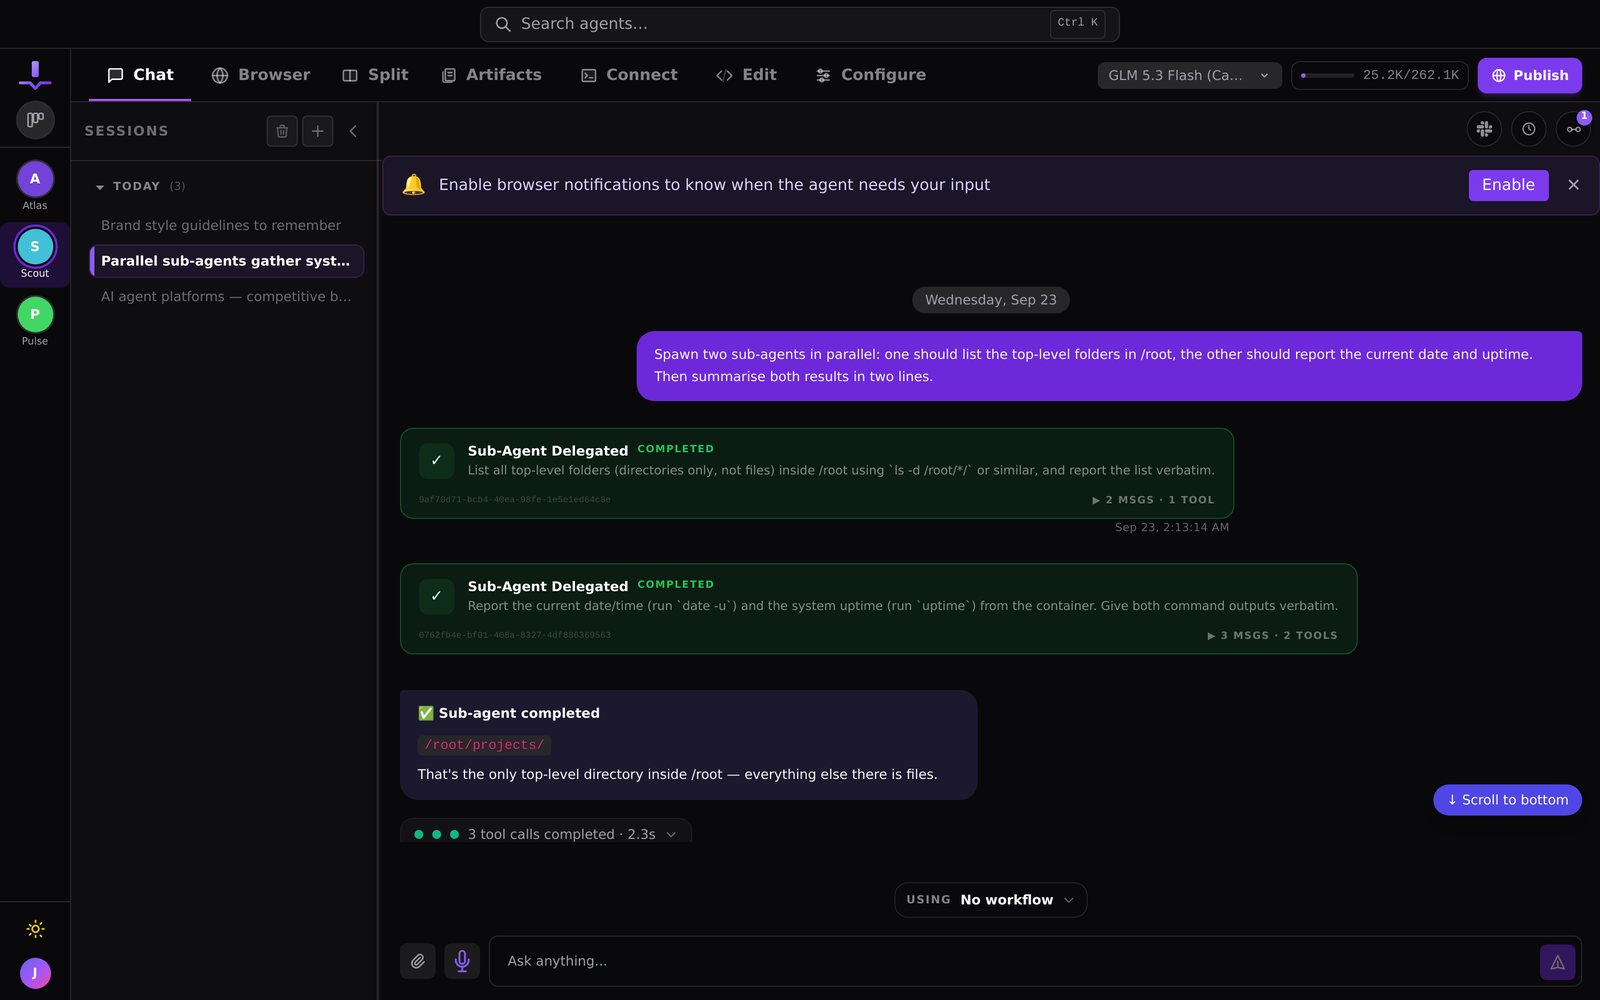Expand the 3 msgs 2 tools details
The height and width of the screenshot is (1000, 1600).
coord(1272,636)
